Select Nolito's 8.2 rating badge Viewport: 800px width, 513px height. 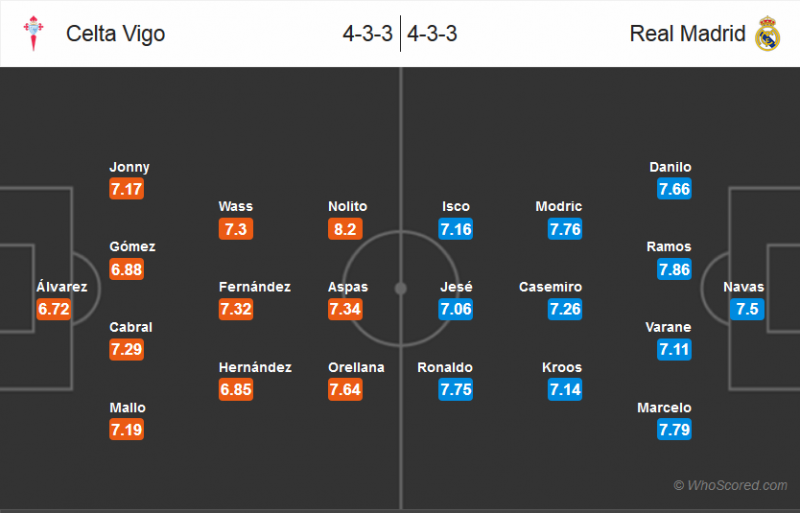(347, 229)
